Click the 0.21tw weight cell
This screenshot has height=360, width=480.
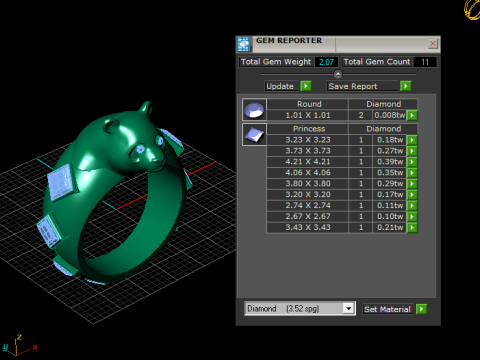[x=389, y=228]
